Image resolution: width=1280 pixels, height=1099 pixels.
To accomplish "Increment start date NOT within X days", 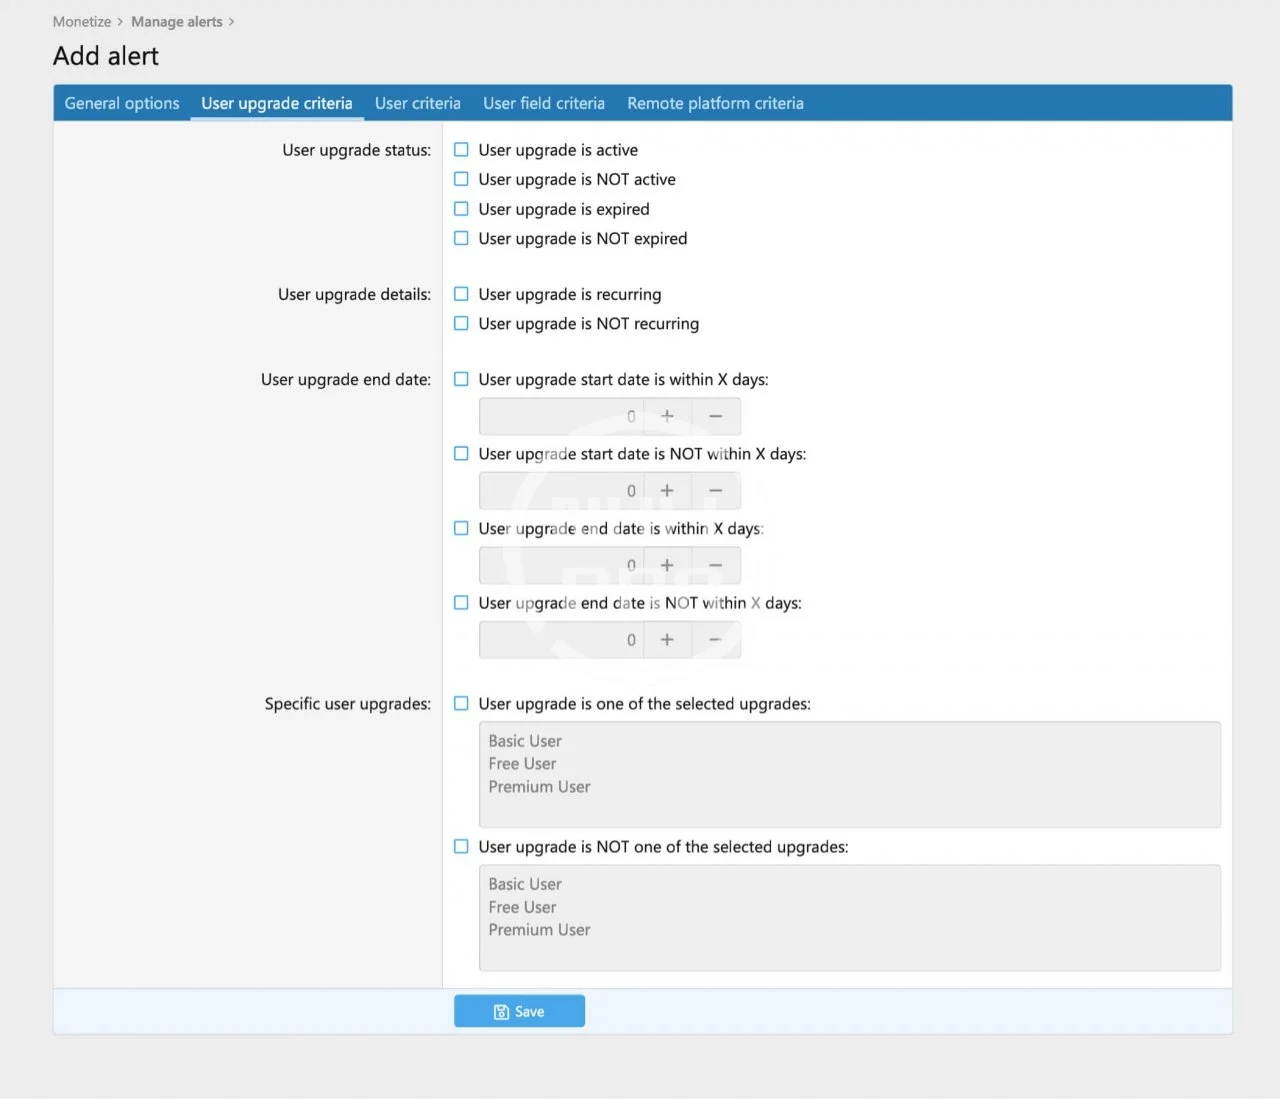I will tap(667, 491).
